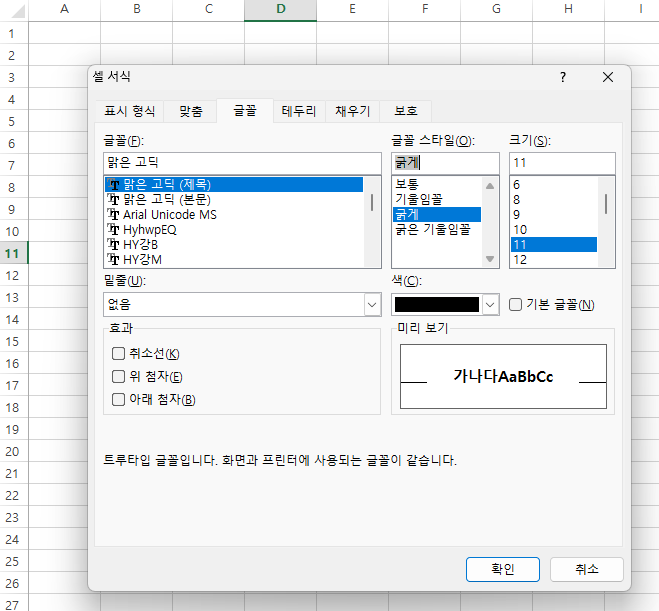The width and height of the screenshot is (659, 611).
Task: Enable the 위 첨자 checkbox
Action: (119, 377)
